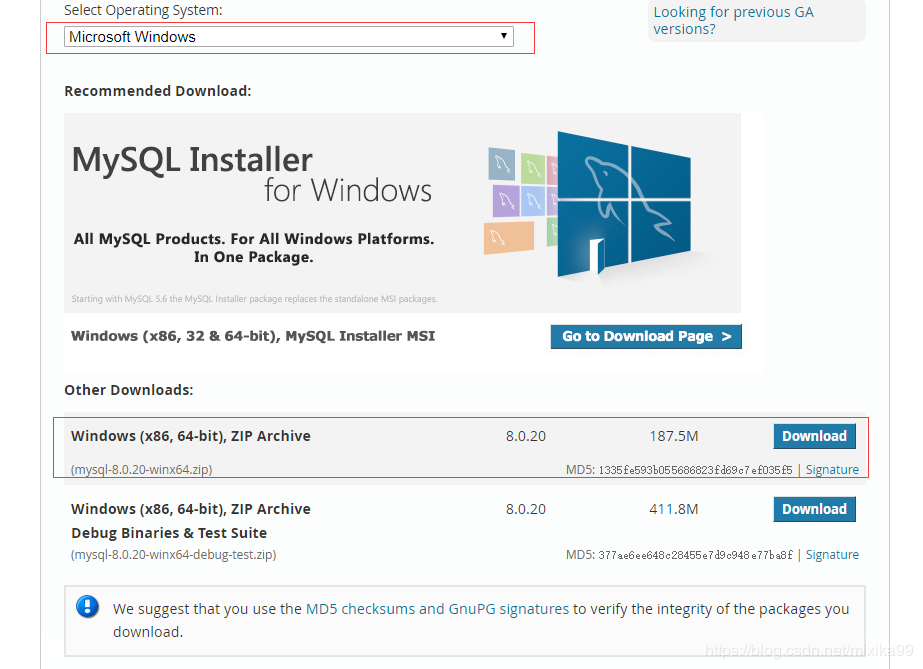The height and width of the screenshot is (669, 923).
Task: Click the orange dolphin tile icon
Action: point(509,238)
